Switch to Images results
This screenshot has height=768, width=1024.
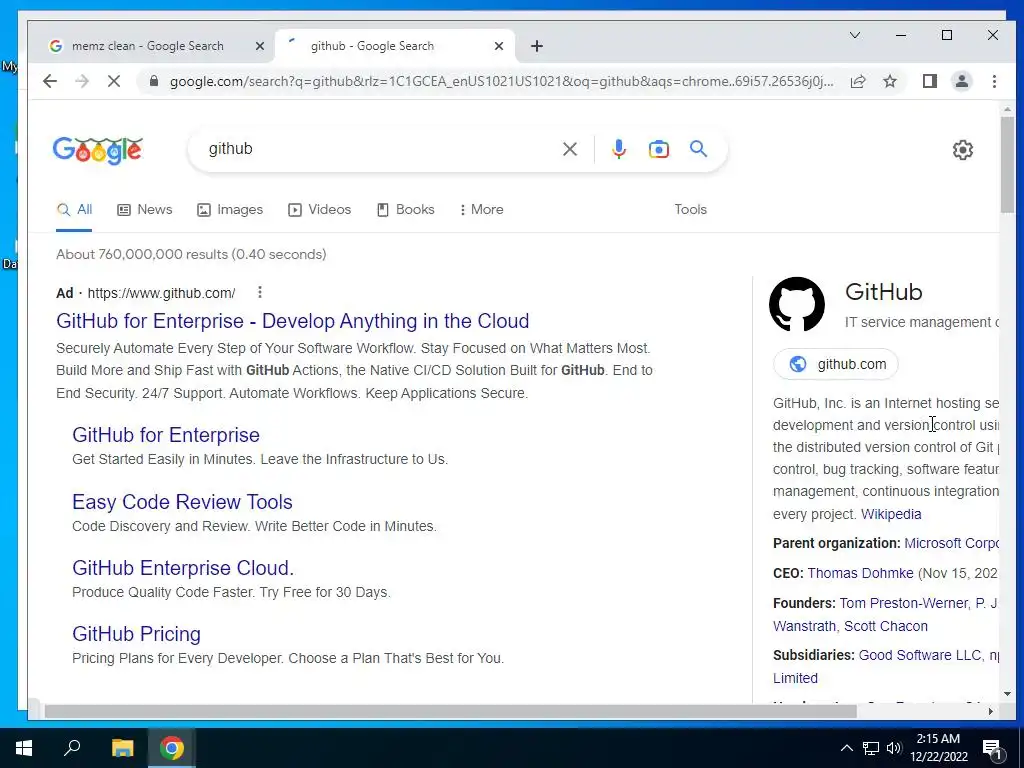231,210
